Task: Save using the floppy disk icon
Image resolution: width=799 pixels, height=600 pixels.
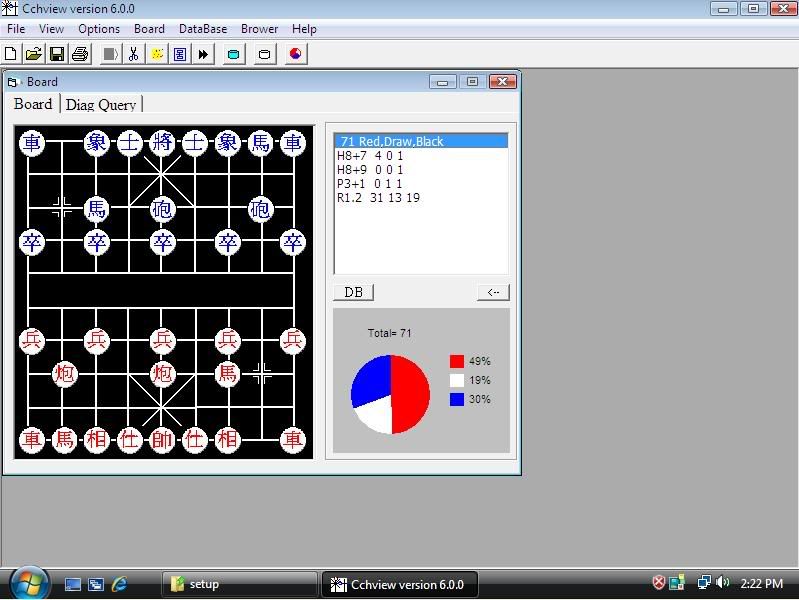Action: click(x=57, y=54)
